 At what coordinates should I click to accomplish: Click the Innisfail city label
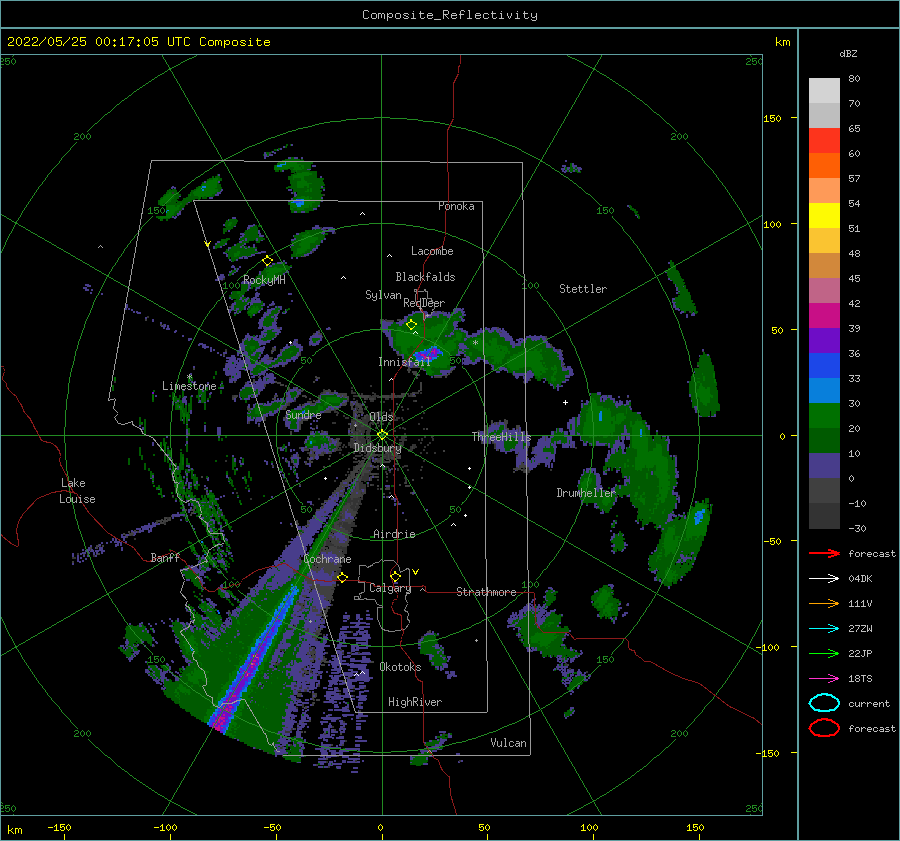pos(404,362)
